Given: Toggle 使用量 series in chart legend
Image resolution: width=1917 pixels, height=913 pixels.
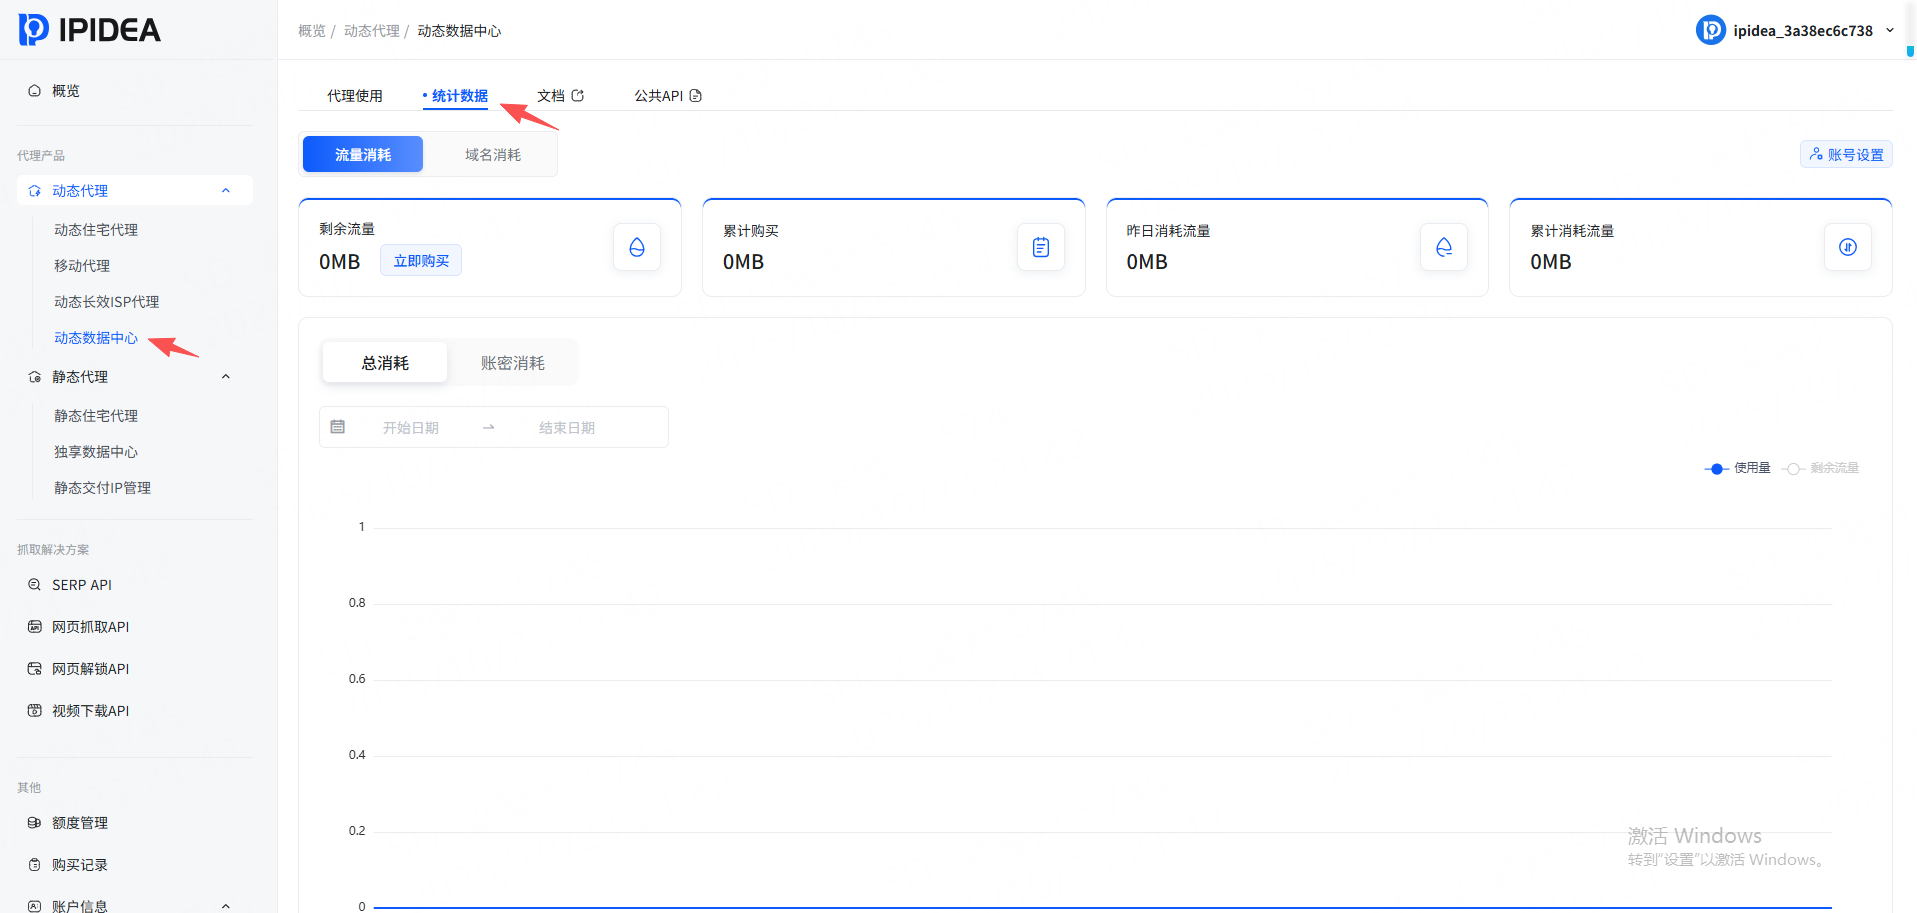Looking at the screenshot, I should click(x=1738, y=468).
